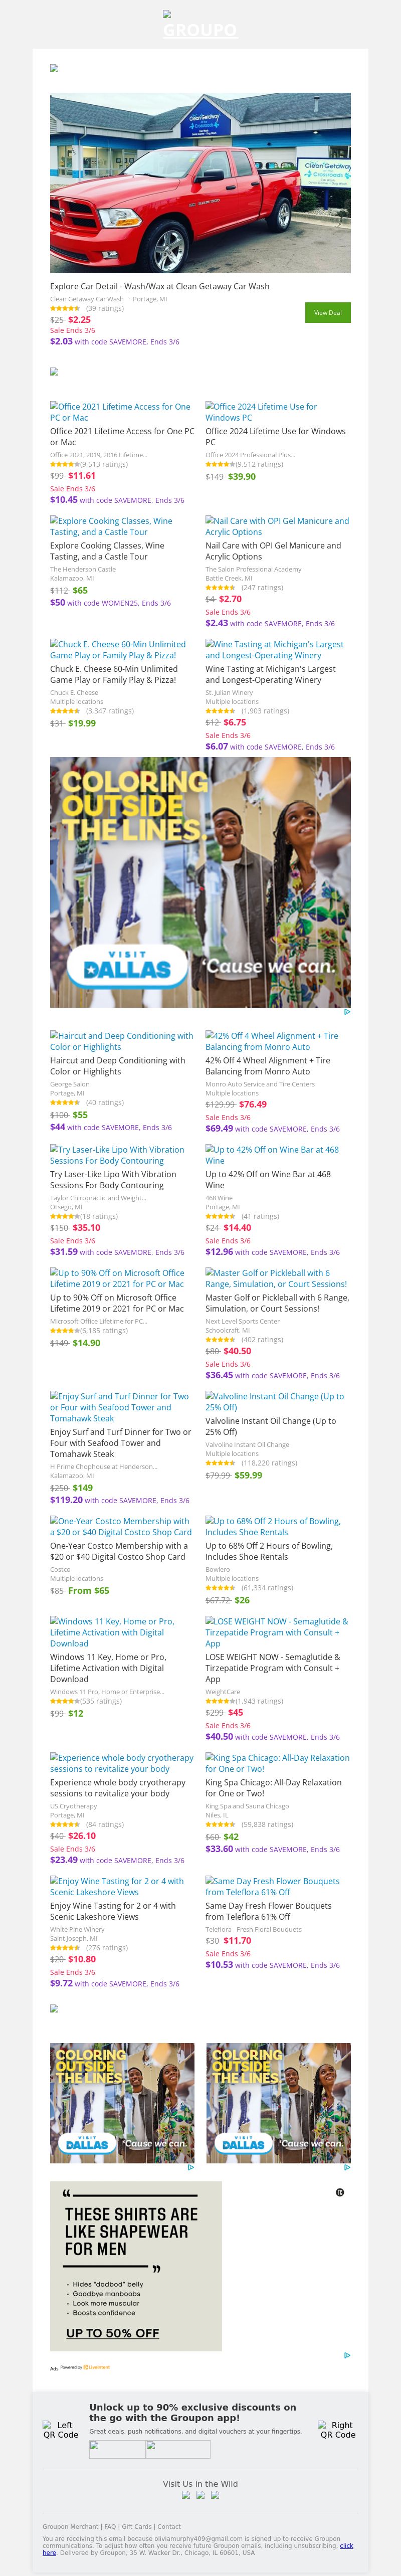Open the Office 2021 Lifetime Access deal link
Screen dimensions: 401x2576
tap(120, 412)
